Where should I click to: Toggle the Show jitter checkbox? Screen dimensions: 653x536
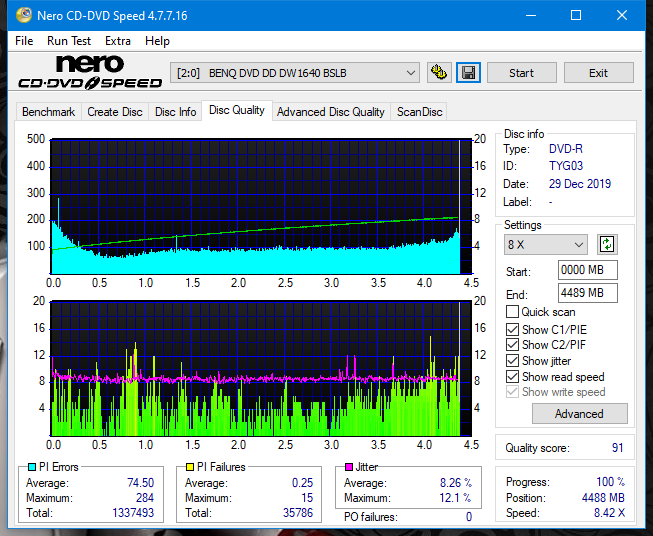click(x=512, y=361)
